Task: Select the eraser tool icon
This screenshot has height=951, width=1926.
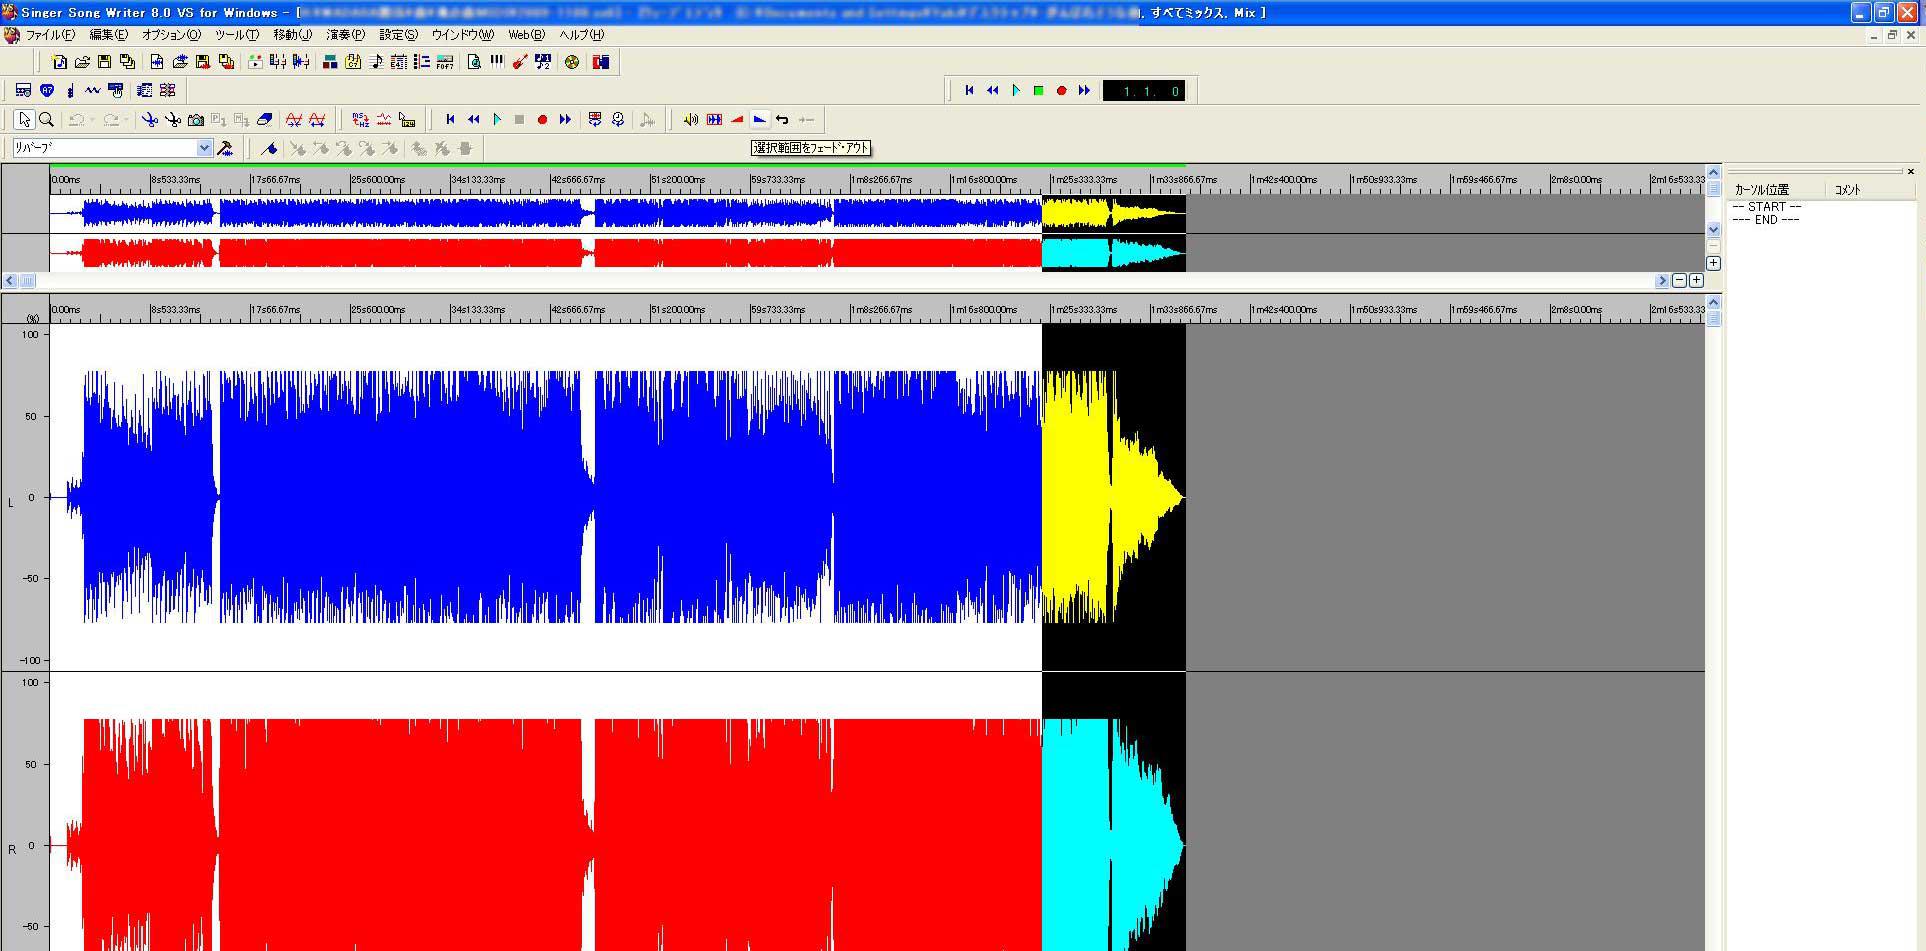Action: click(265, 120)
